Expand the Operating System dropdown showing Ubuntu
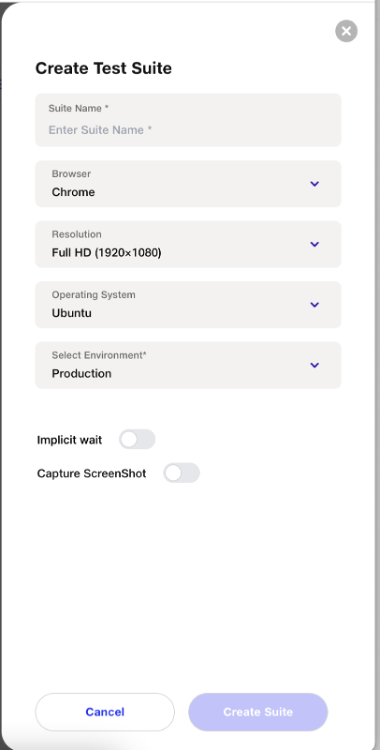 [188, 305]
